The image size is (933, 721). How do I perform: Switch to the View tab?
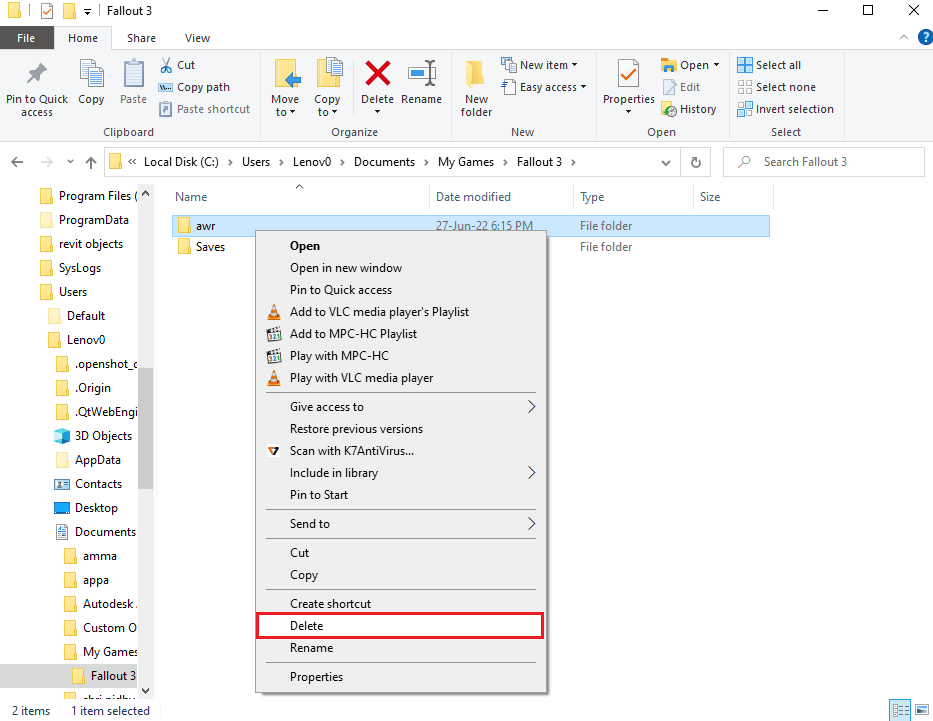(x=197, y=38)
